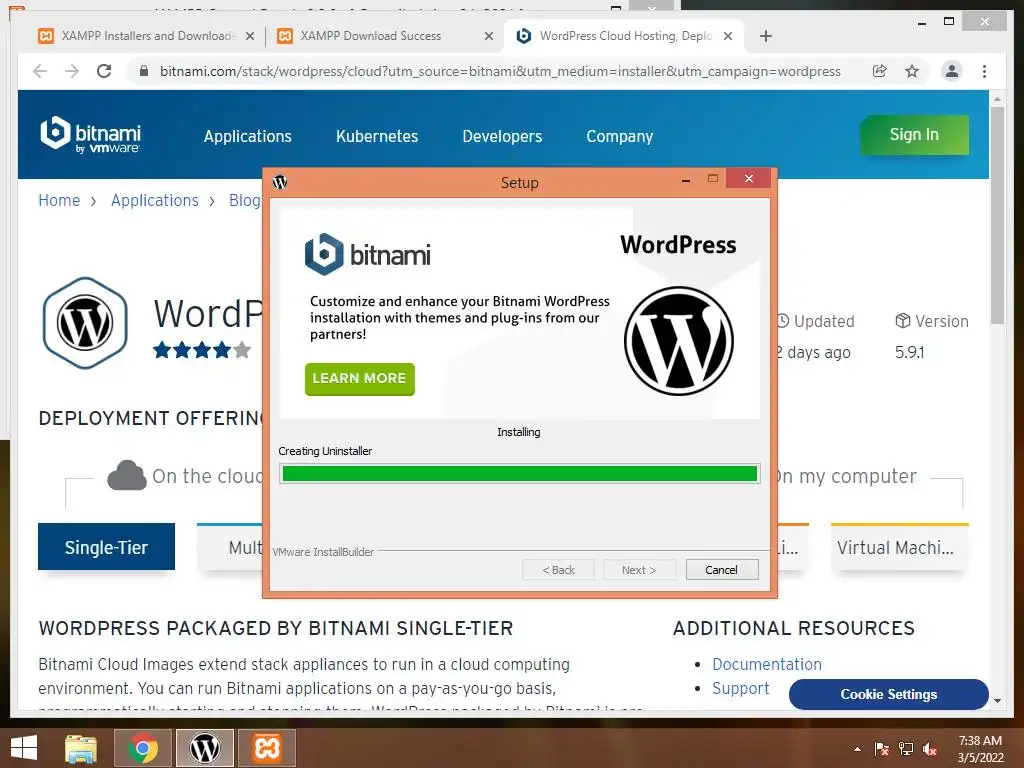The image size is (1024, 768).
Task: Switch to Chrome in the taskbar
Action: coord(143,748)
